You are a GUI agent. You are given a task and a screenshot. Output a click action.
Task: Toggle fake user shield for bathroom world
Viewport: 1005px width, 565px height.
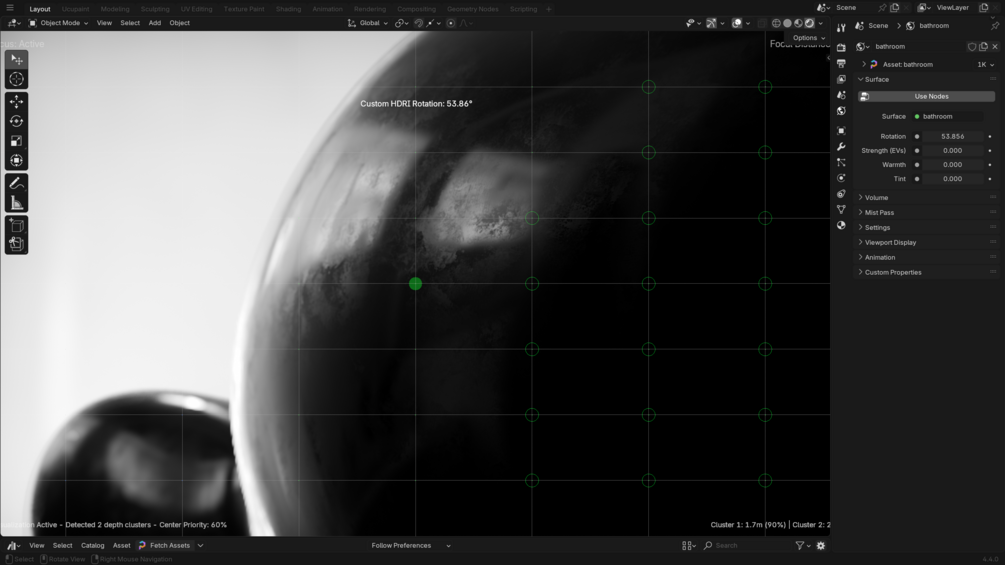tap(972, 47)
